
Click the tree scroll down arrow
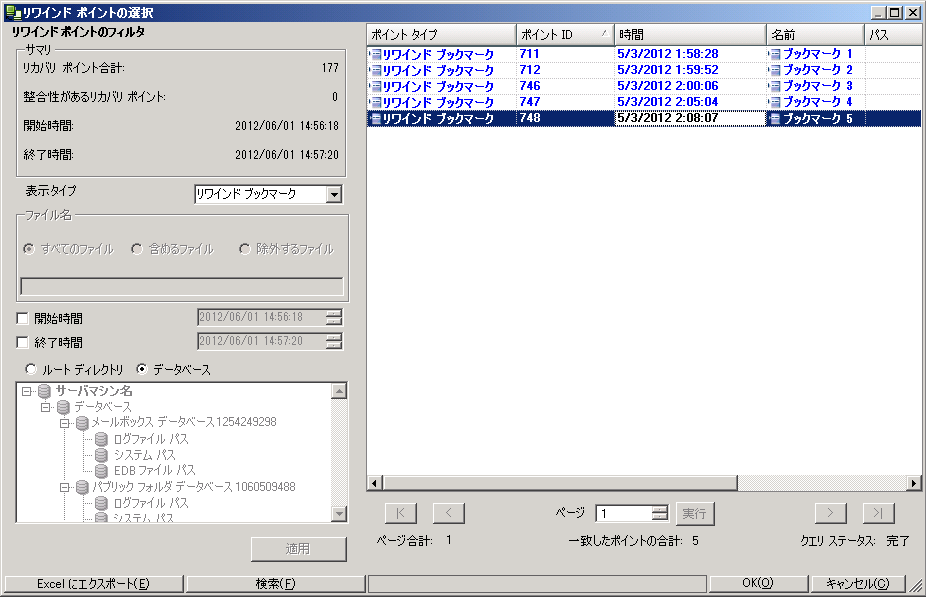click(339, 514)
